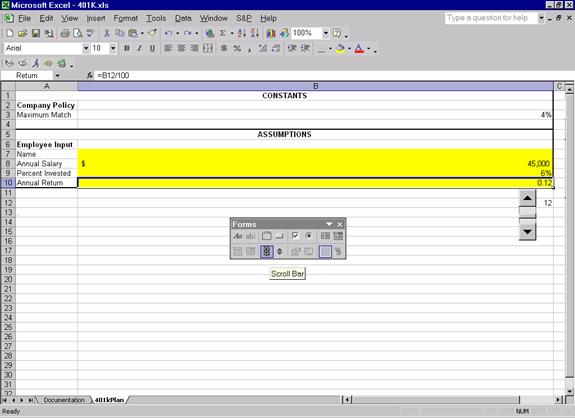Toggle Bold formatting
Viewport: 575px width, 418px height.
click(x=127, y=48)
